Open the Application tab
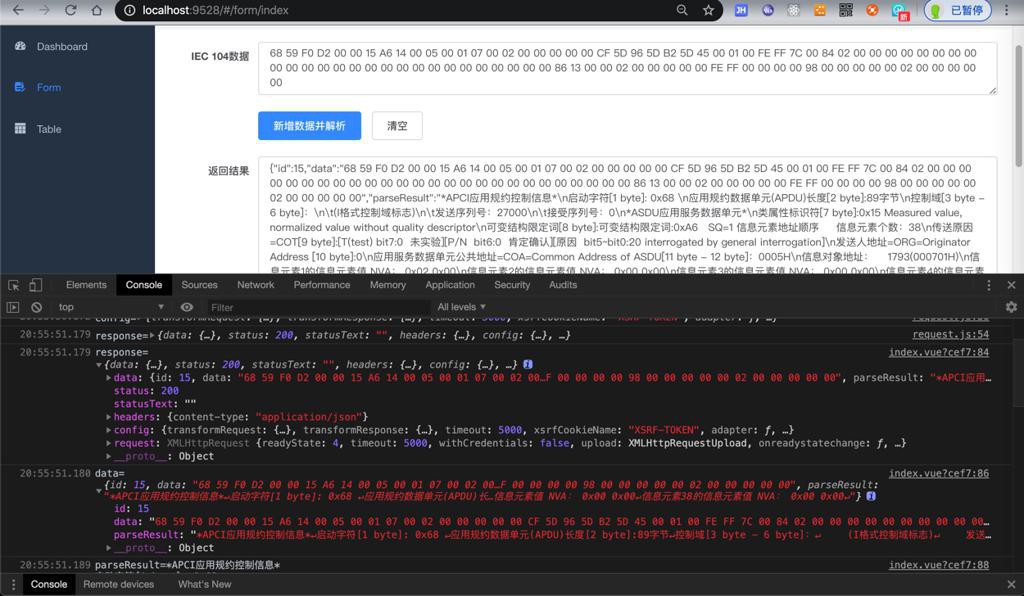The height and width of the screenshot is (596, 1024). (450, 285)
